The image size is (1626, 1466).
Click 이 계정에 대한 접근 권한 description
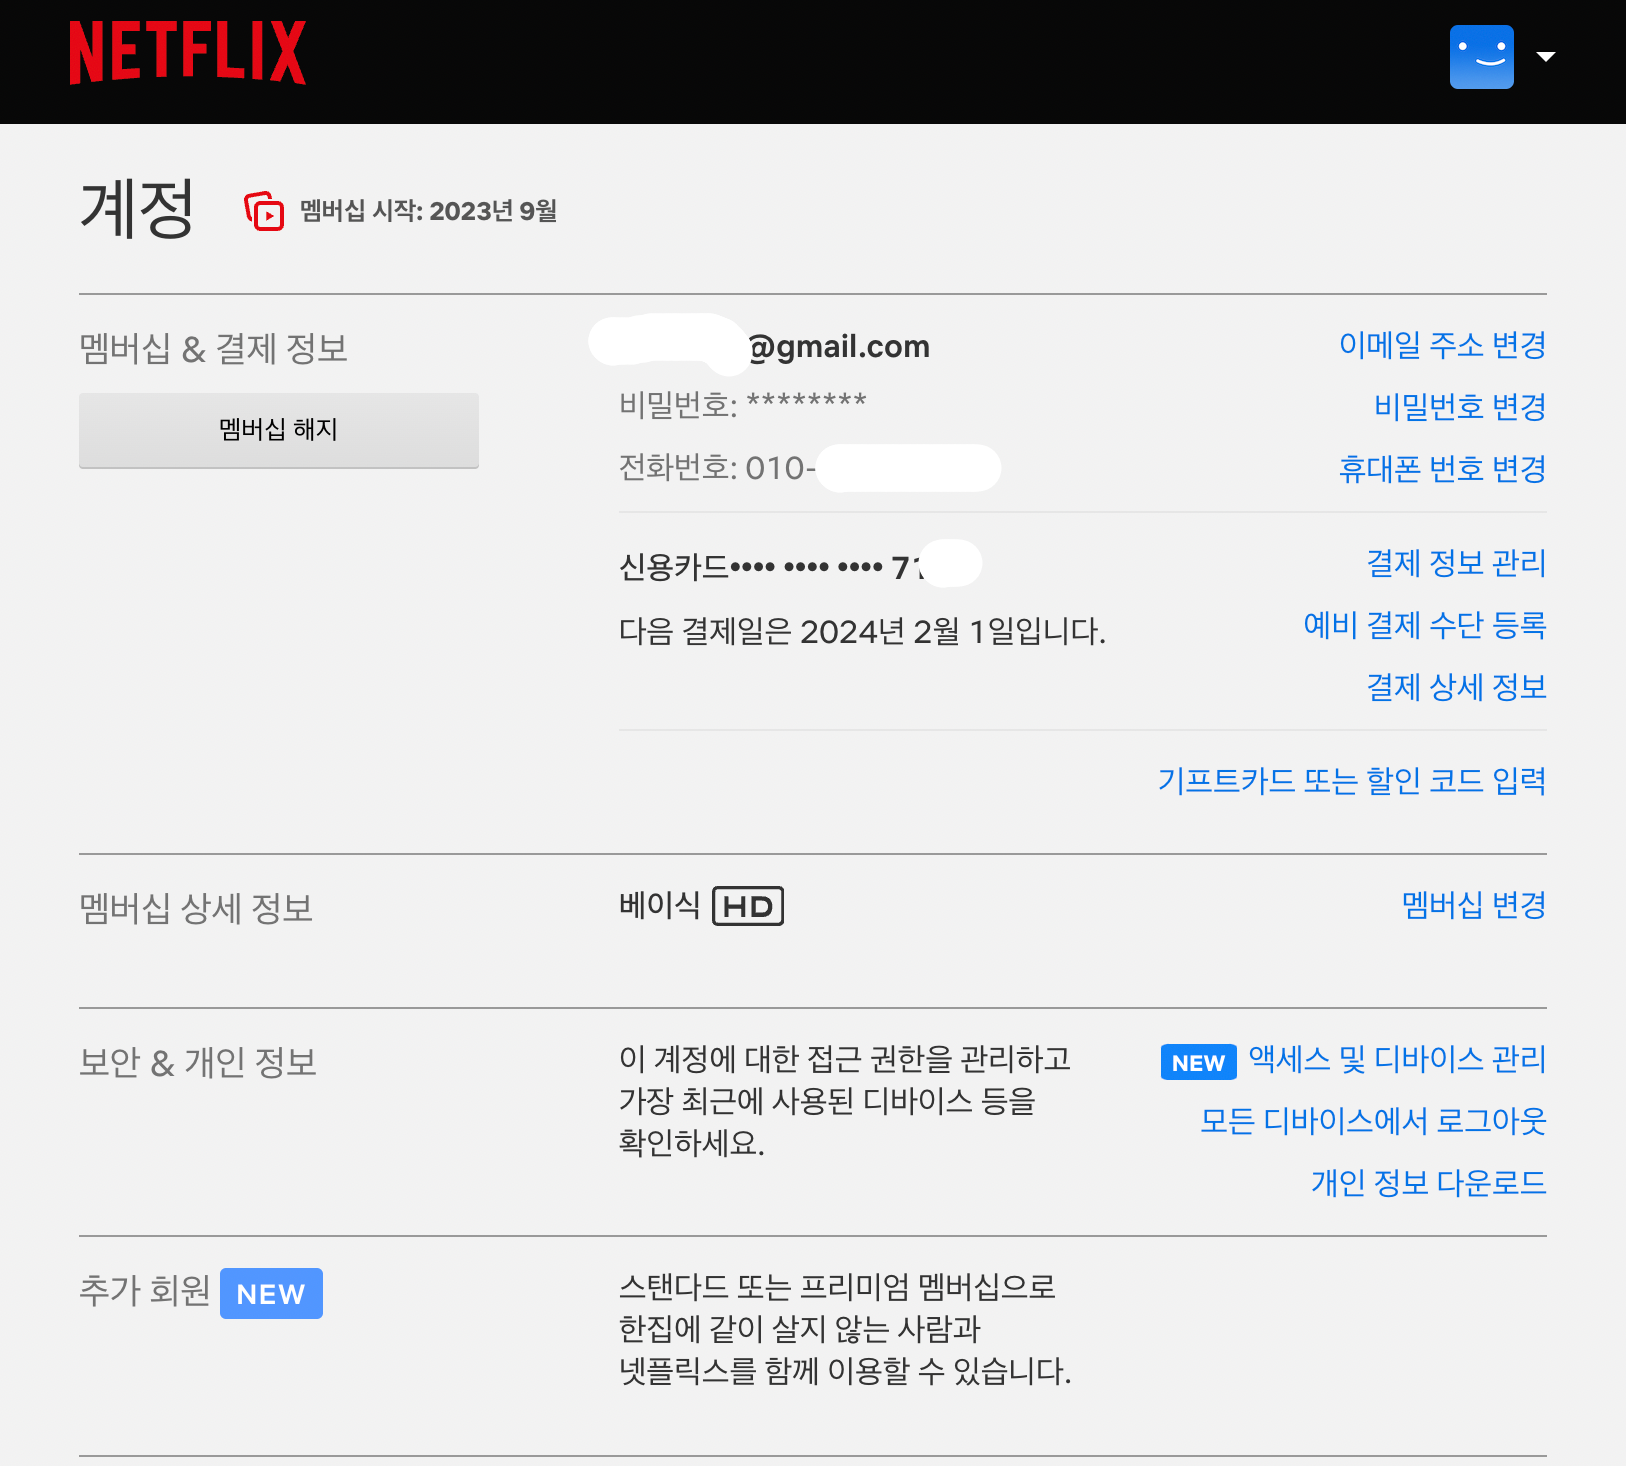(845, 1101)
